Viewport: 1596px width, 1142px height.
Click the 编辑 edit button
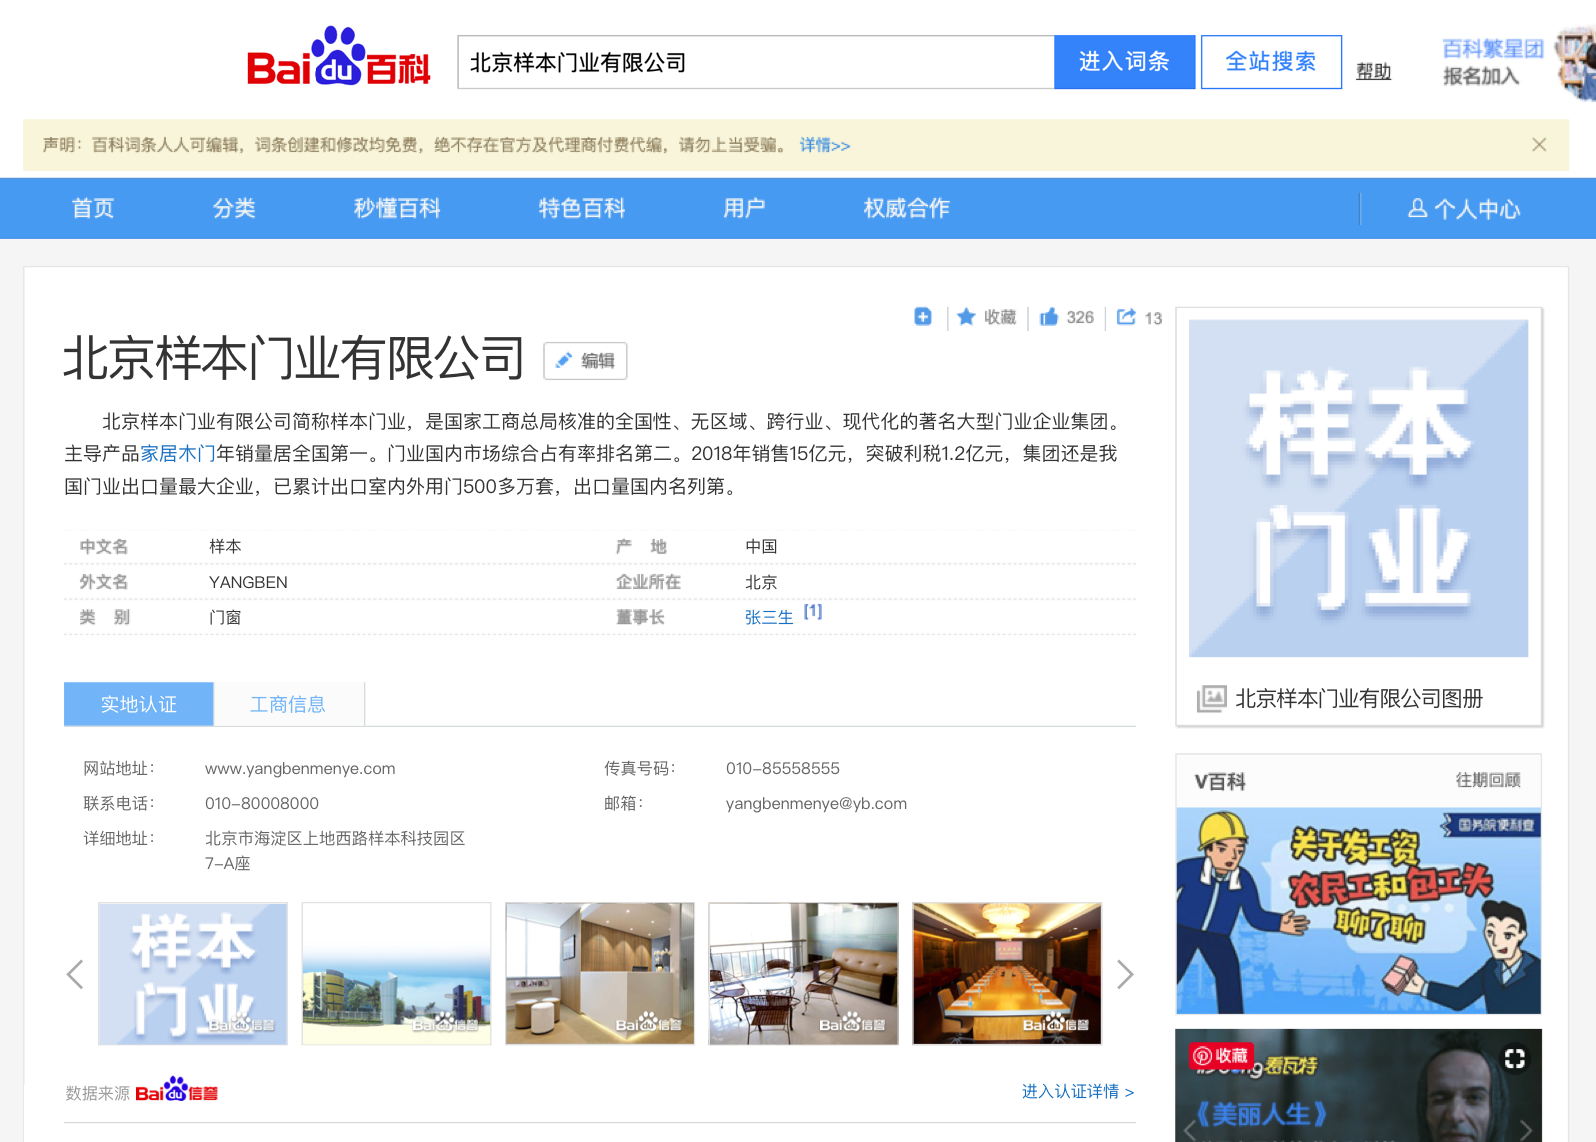pyautogui.click(x=585, y=361)
